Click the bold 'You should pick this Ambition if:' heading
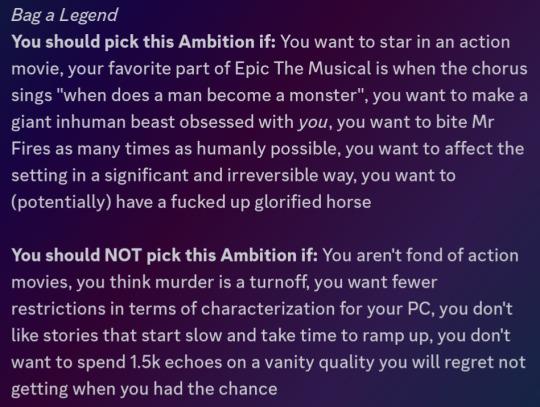540x407 pixels. (x=144, y=42)
